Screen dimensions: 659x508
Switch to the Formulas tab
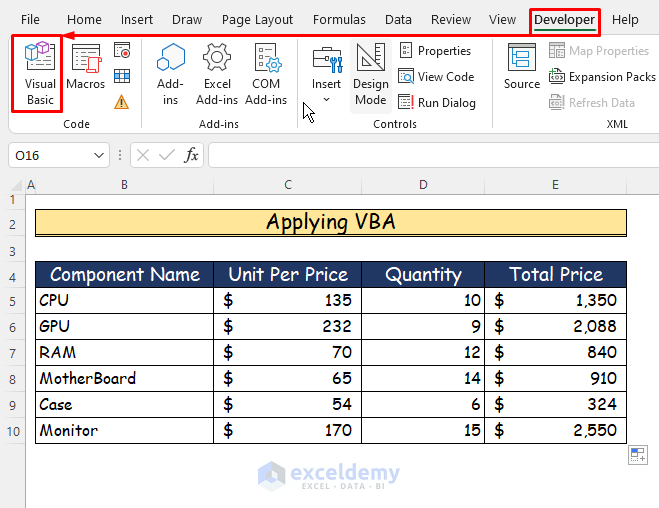point(339,20)
